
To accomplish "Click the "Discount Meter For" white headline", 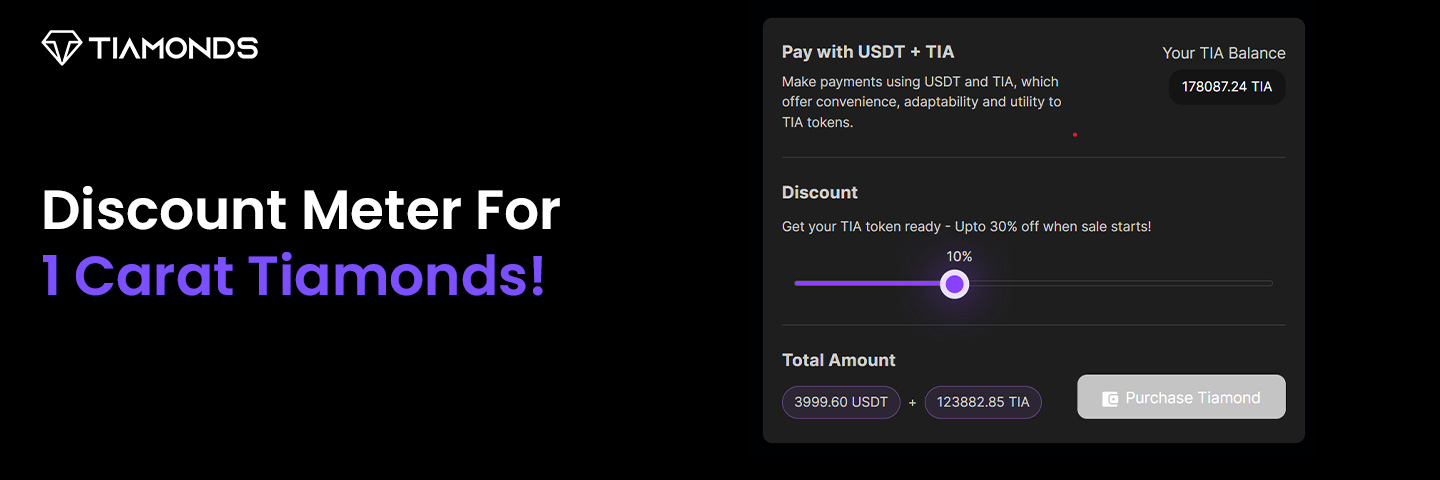I will pos(301,210).
